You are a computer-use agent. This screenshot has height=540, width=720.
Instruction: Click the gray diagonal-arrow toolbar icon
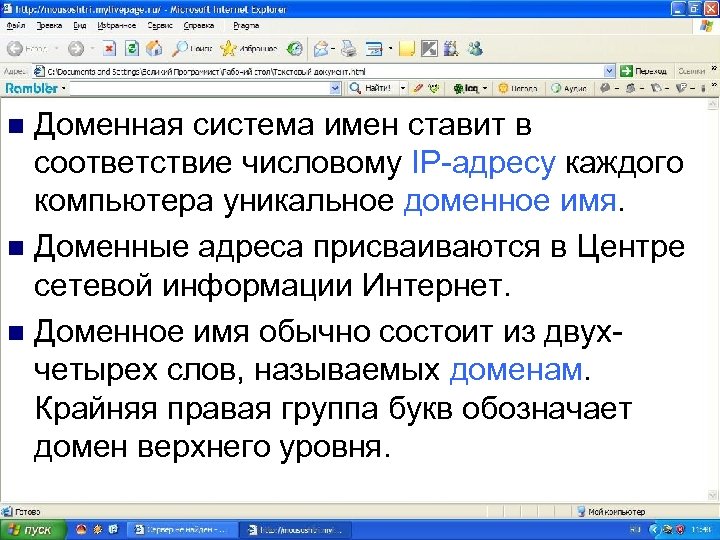tap(429, 48)
